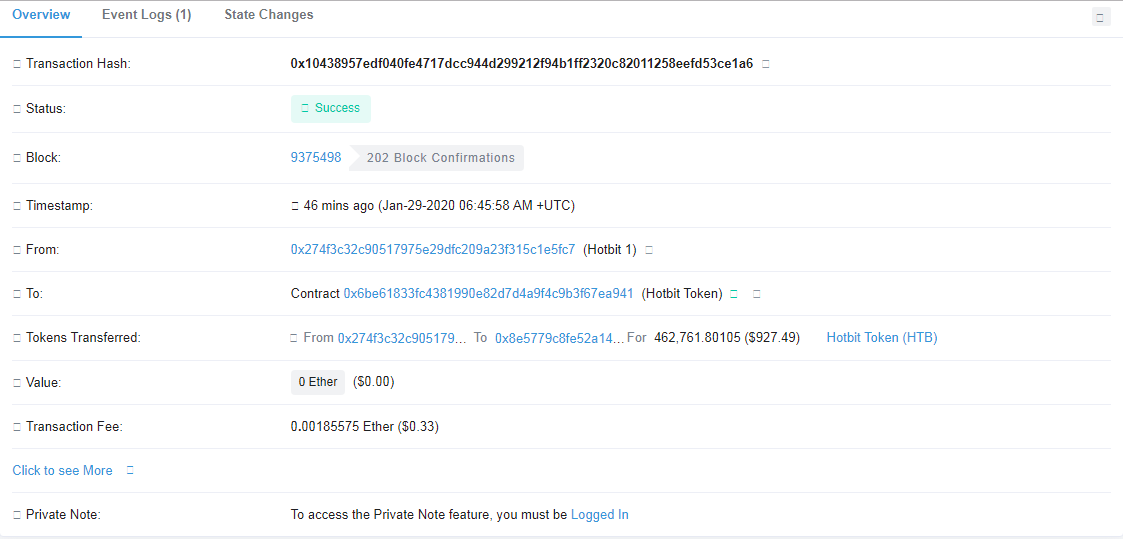Select the Overview tab
Screen dimensions: 1123x539
click(x=42, y=15)
